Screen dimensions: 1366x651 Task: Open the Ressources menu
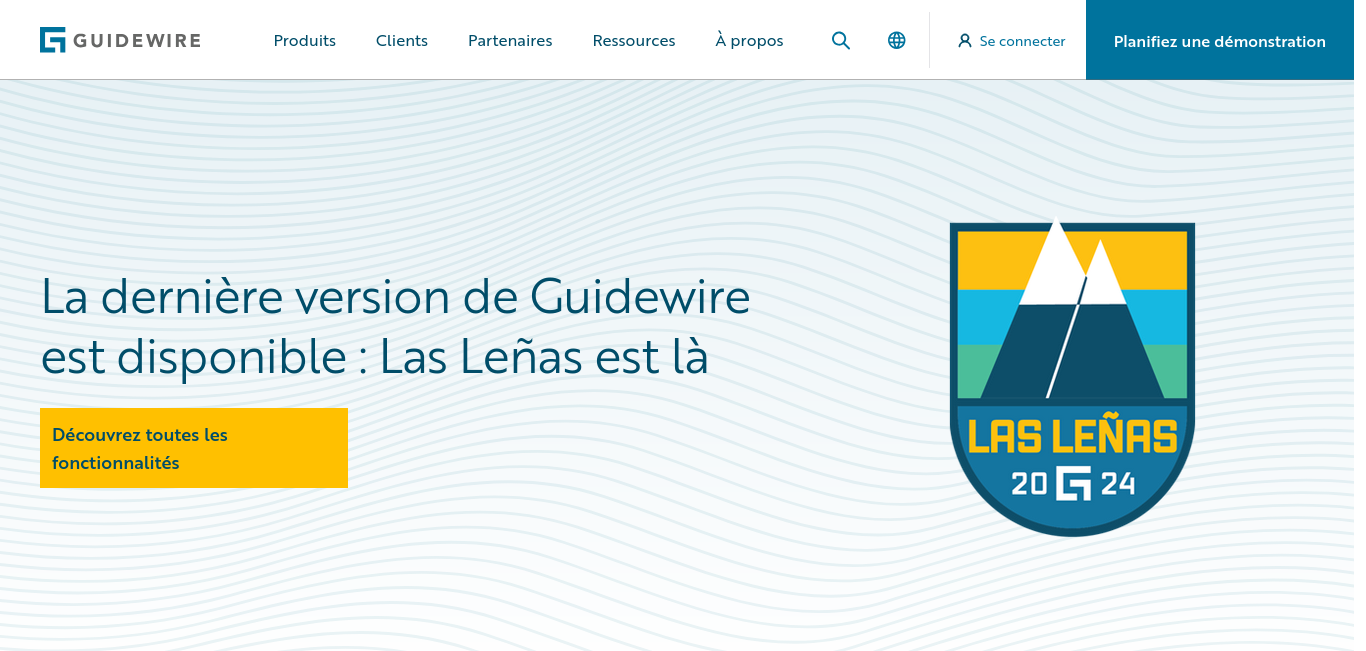[x=634, y=40]
